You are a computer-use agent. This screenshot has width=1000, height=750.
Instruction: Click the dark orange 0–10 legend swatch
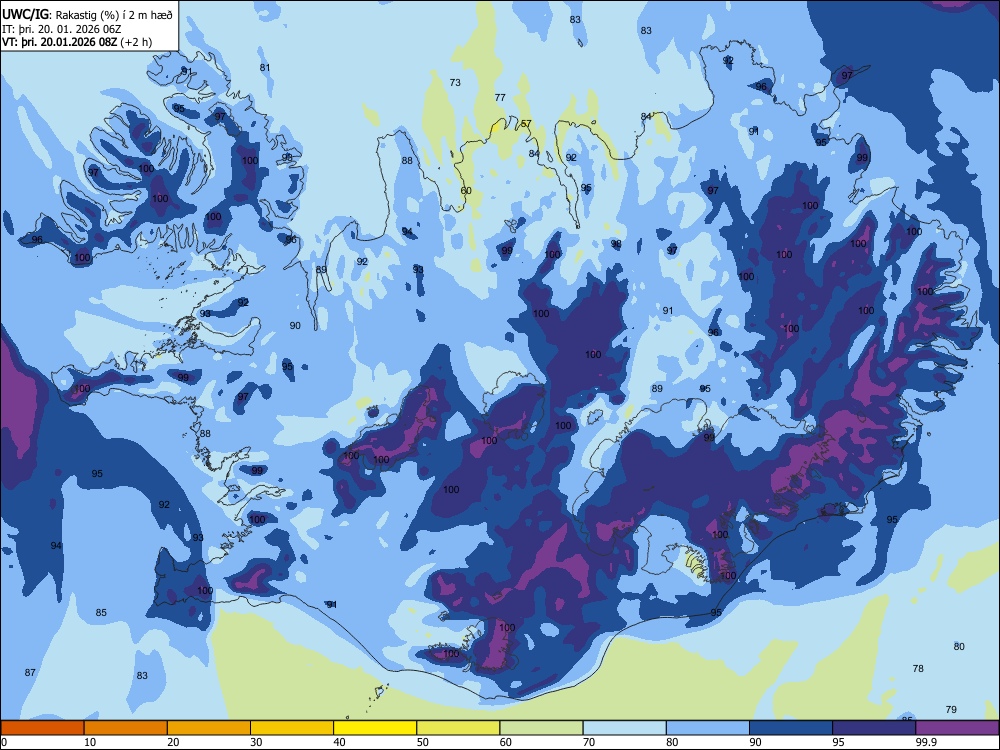tap(42, 728)
